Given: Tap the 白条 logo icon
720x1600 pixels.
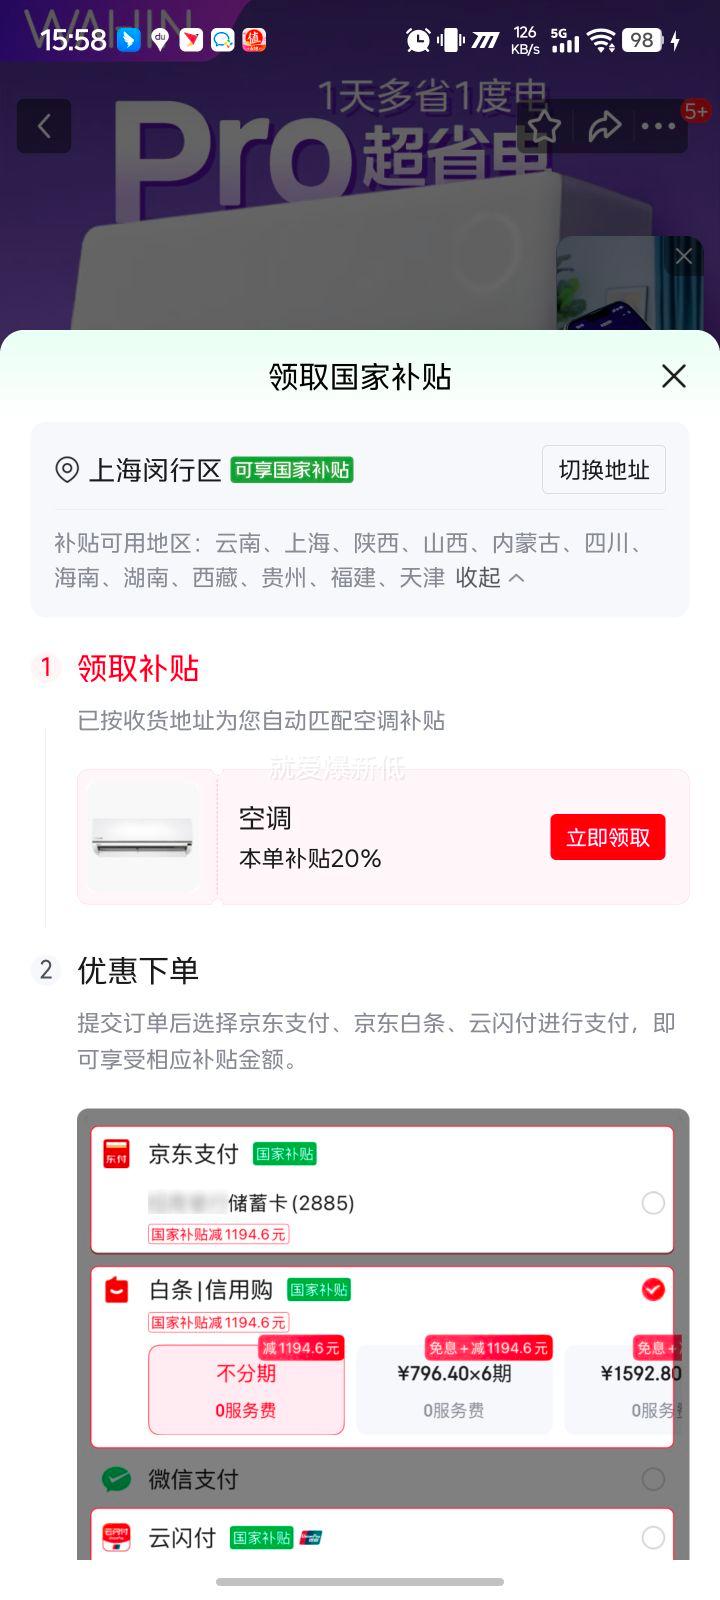Looking at the screenshot, I should [x=117, y=1290].
